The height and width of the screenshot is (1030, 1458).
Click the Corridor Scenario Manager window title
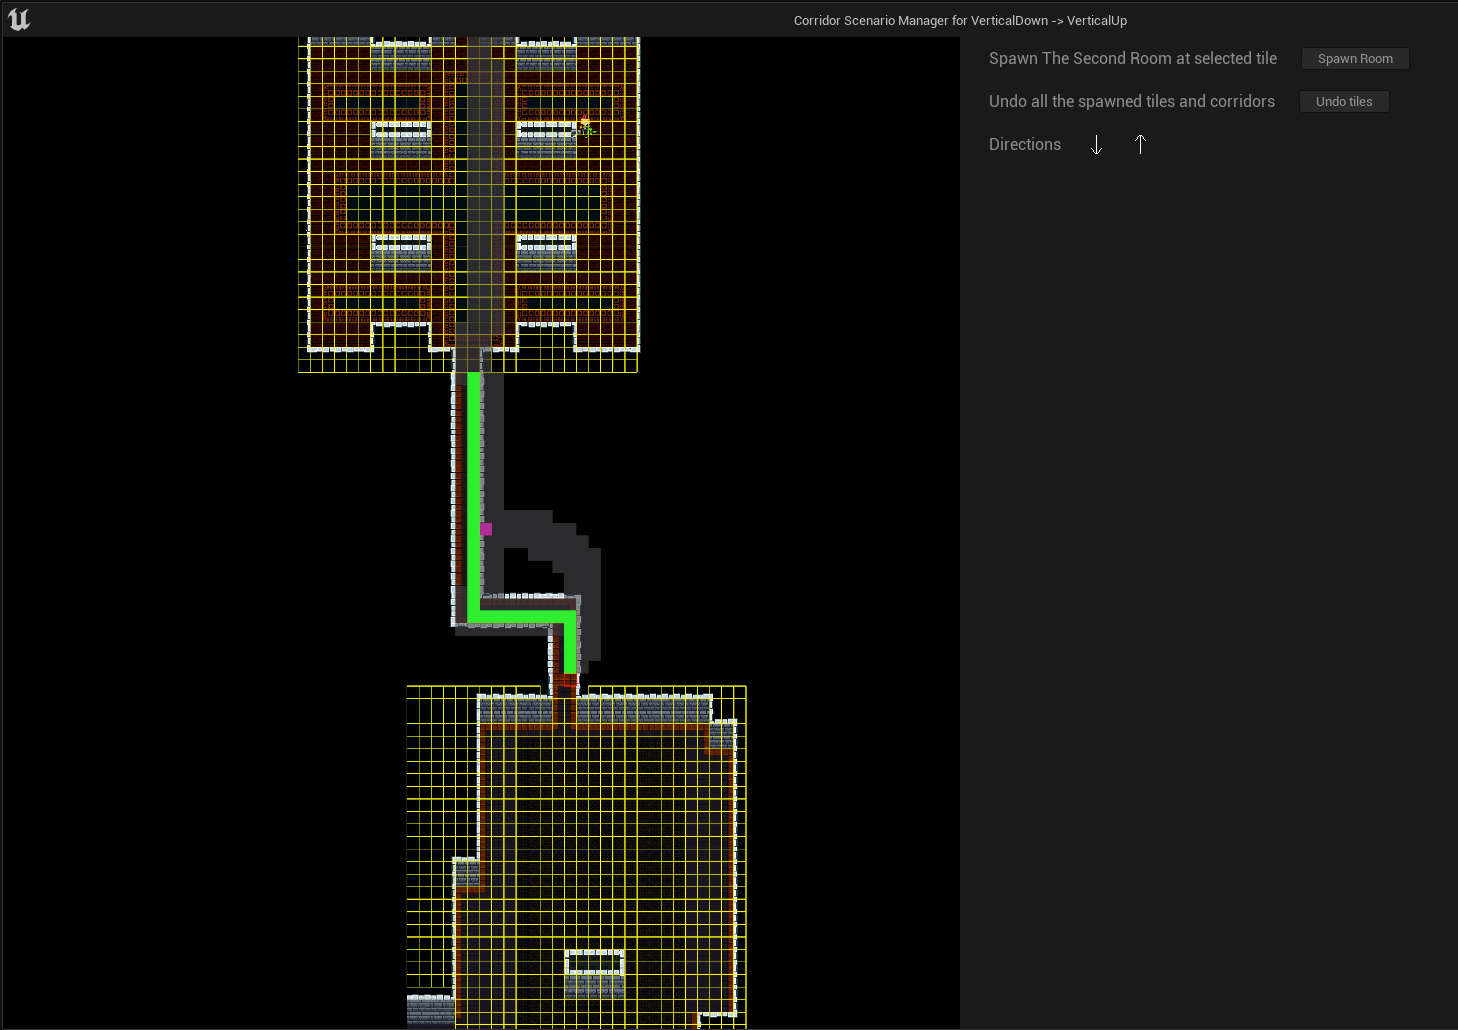960,20
